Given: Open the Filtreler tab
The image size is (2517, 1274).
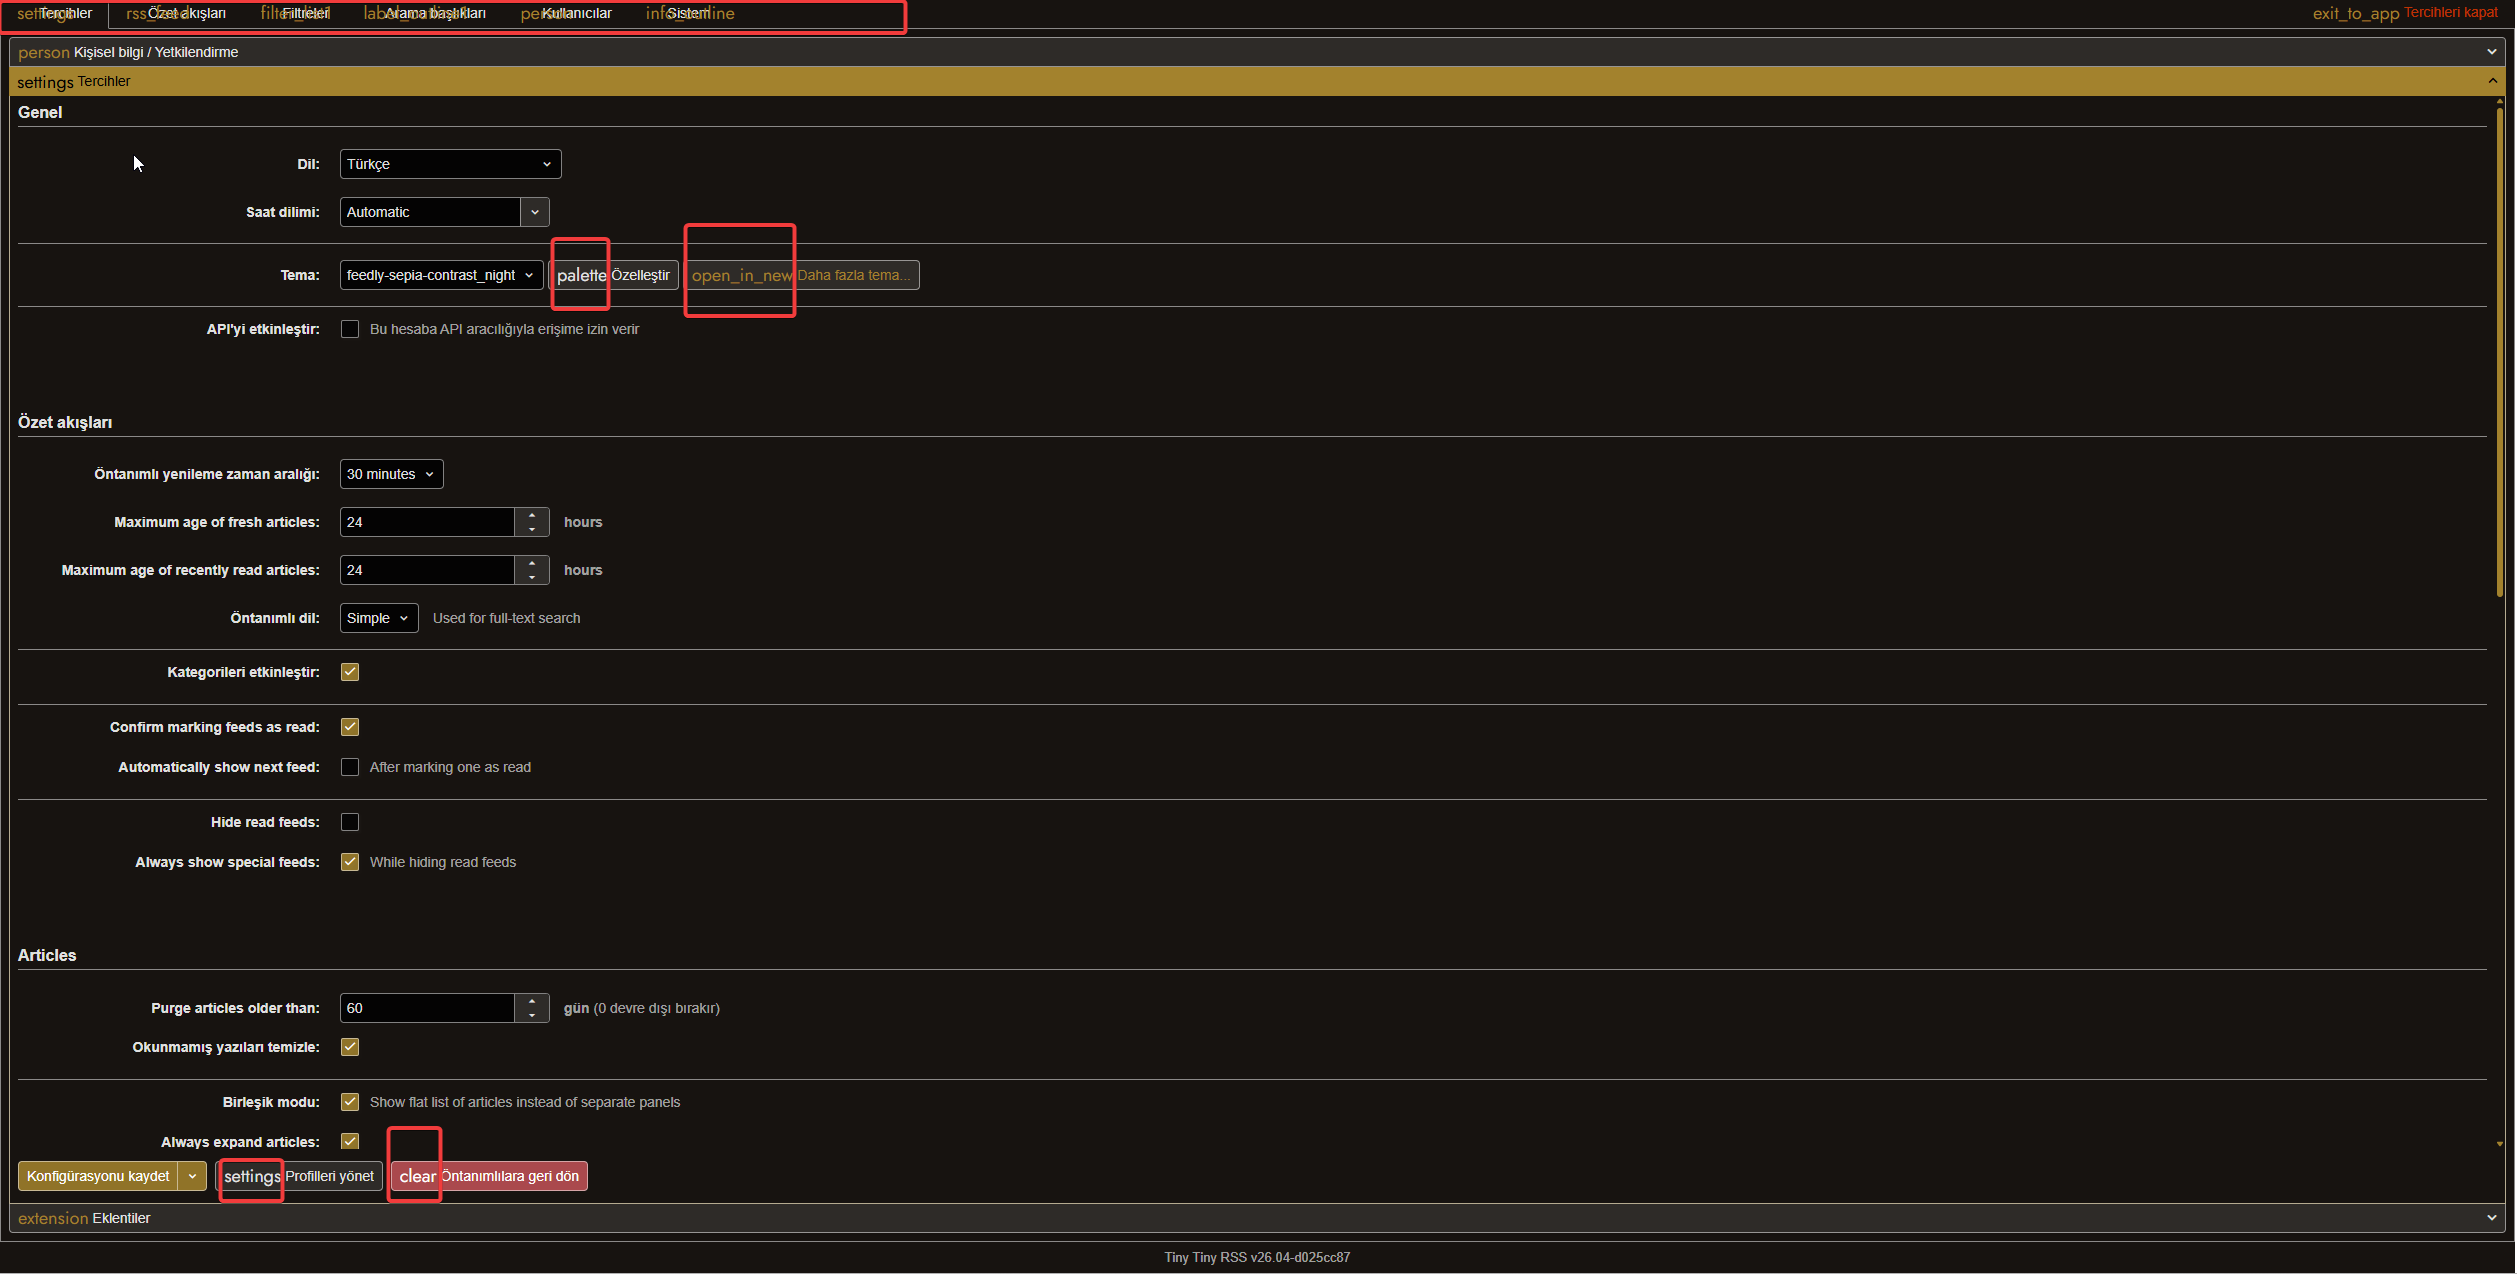Looking at the screenshot, I should tap(295, 14).
